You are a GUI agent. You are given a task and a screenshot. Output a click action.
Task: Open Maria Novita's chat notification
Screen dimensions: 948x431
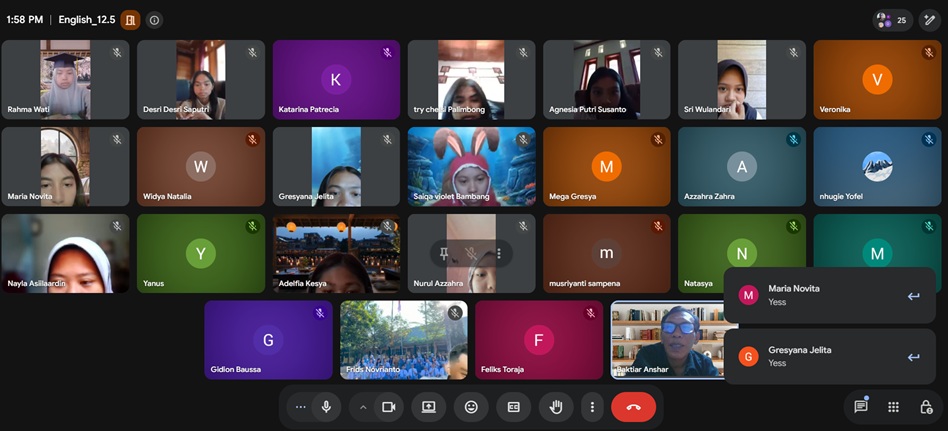click(x=830, y=295)
